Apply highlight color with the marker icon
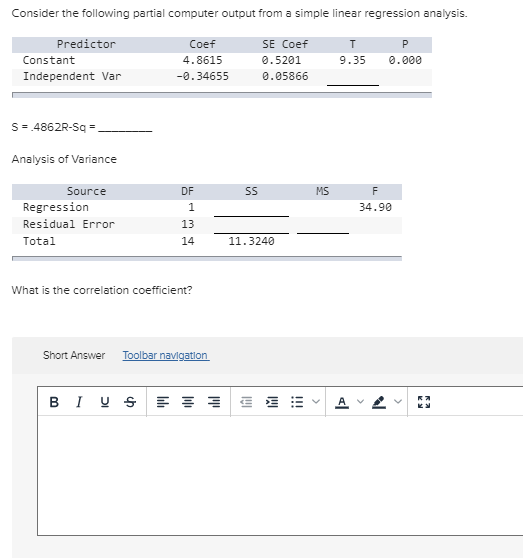This screenshot has width=523, height=558. (x=379, y=402)
